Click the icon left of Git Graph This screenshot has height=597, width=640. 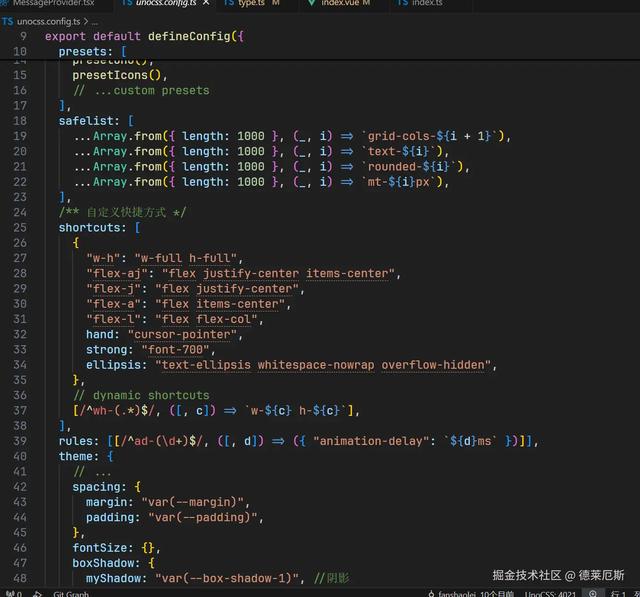(x=37, y=593)
